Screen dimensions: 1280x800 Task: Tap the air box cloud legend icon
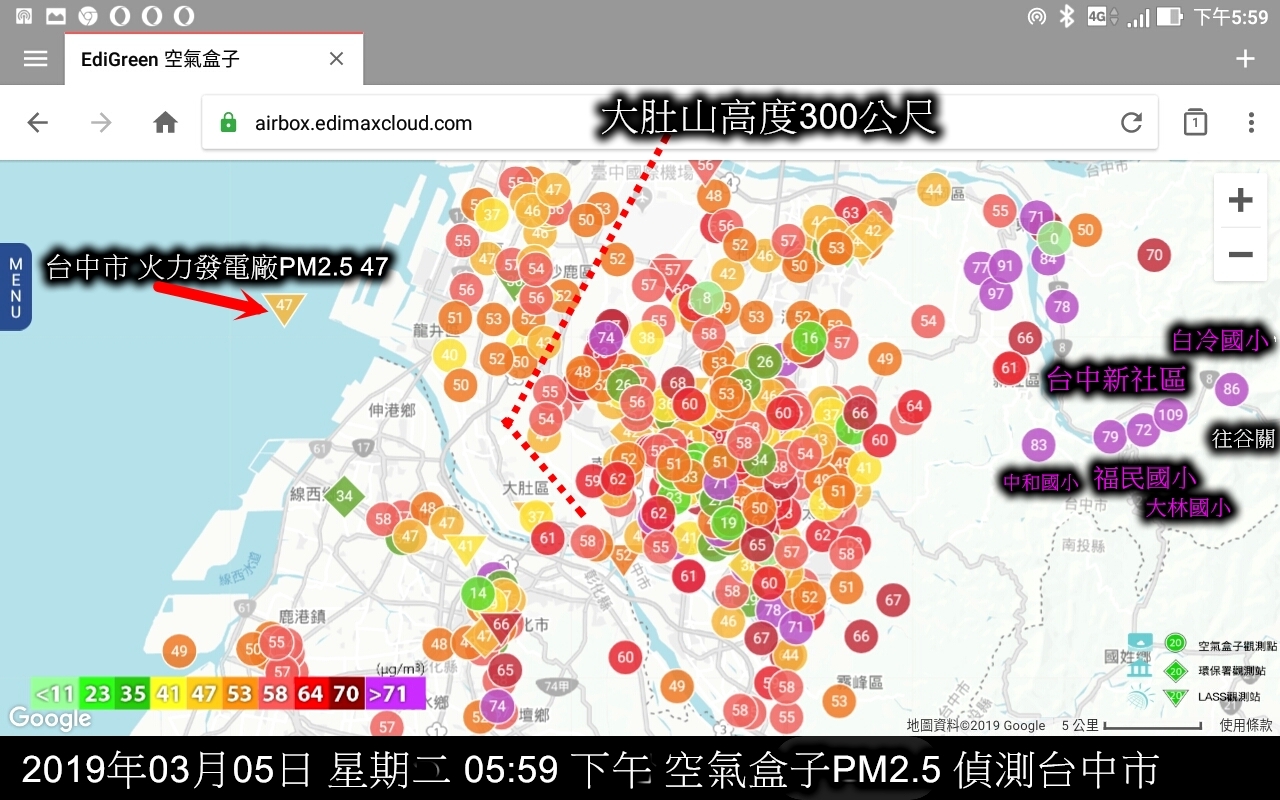pos(1140,643)
